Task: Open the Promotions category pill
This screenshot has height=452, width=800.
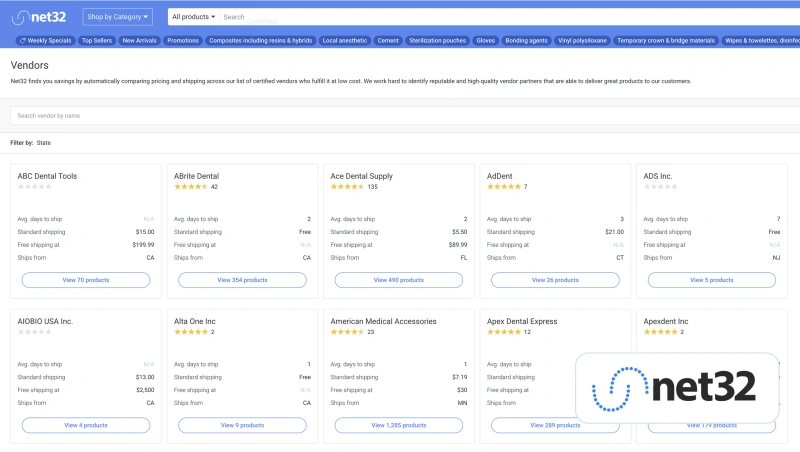Action: (x=183, y=41)
